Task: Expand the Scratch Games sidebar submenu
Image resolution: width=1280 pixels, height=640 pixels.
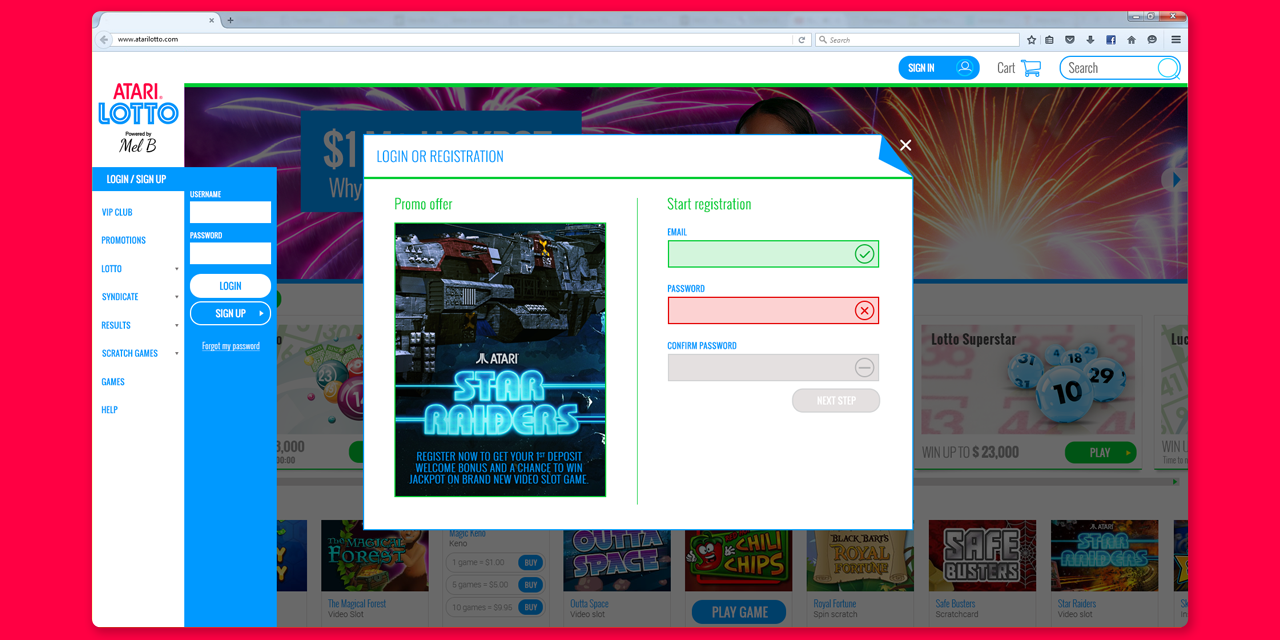Action: tap(177, 353)
